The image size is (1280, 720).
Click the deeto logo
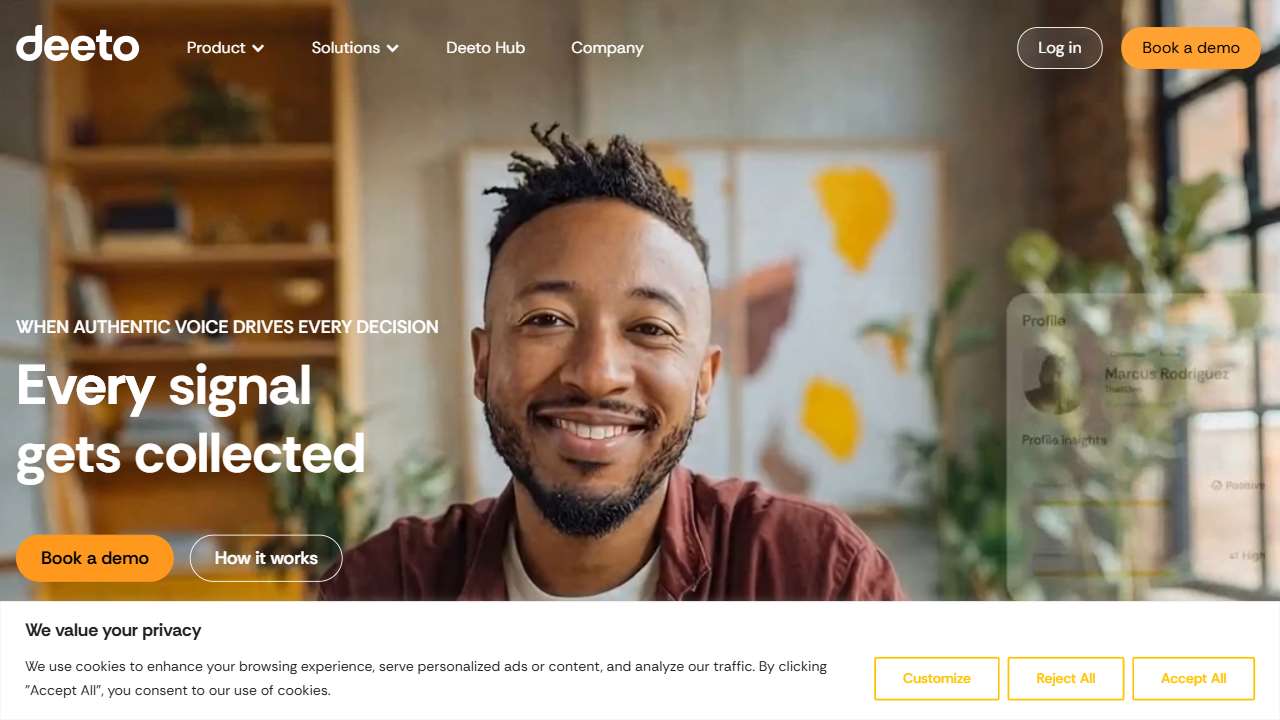[78, 44]
